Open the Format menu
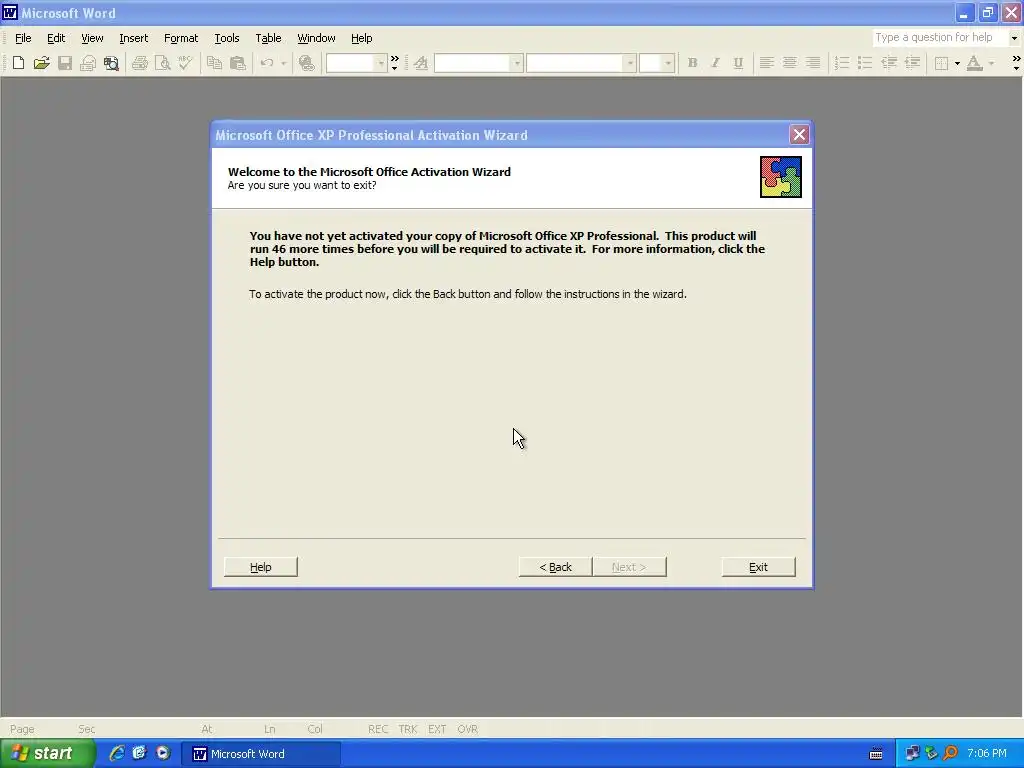Image resolution: width=1024 pixels, height=768 pixels. coord(181,38)
